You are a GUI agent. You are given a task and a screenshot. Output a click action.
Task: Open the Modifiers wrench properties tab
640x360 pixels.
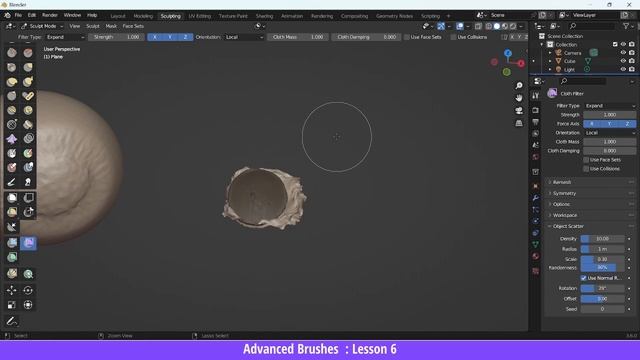pyautogui.click(x=536, y=198)
